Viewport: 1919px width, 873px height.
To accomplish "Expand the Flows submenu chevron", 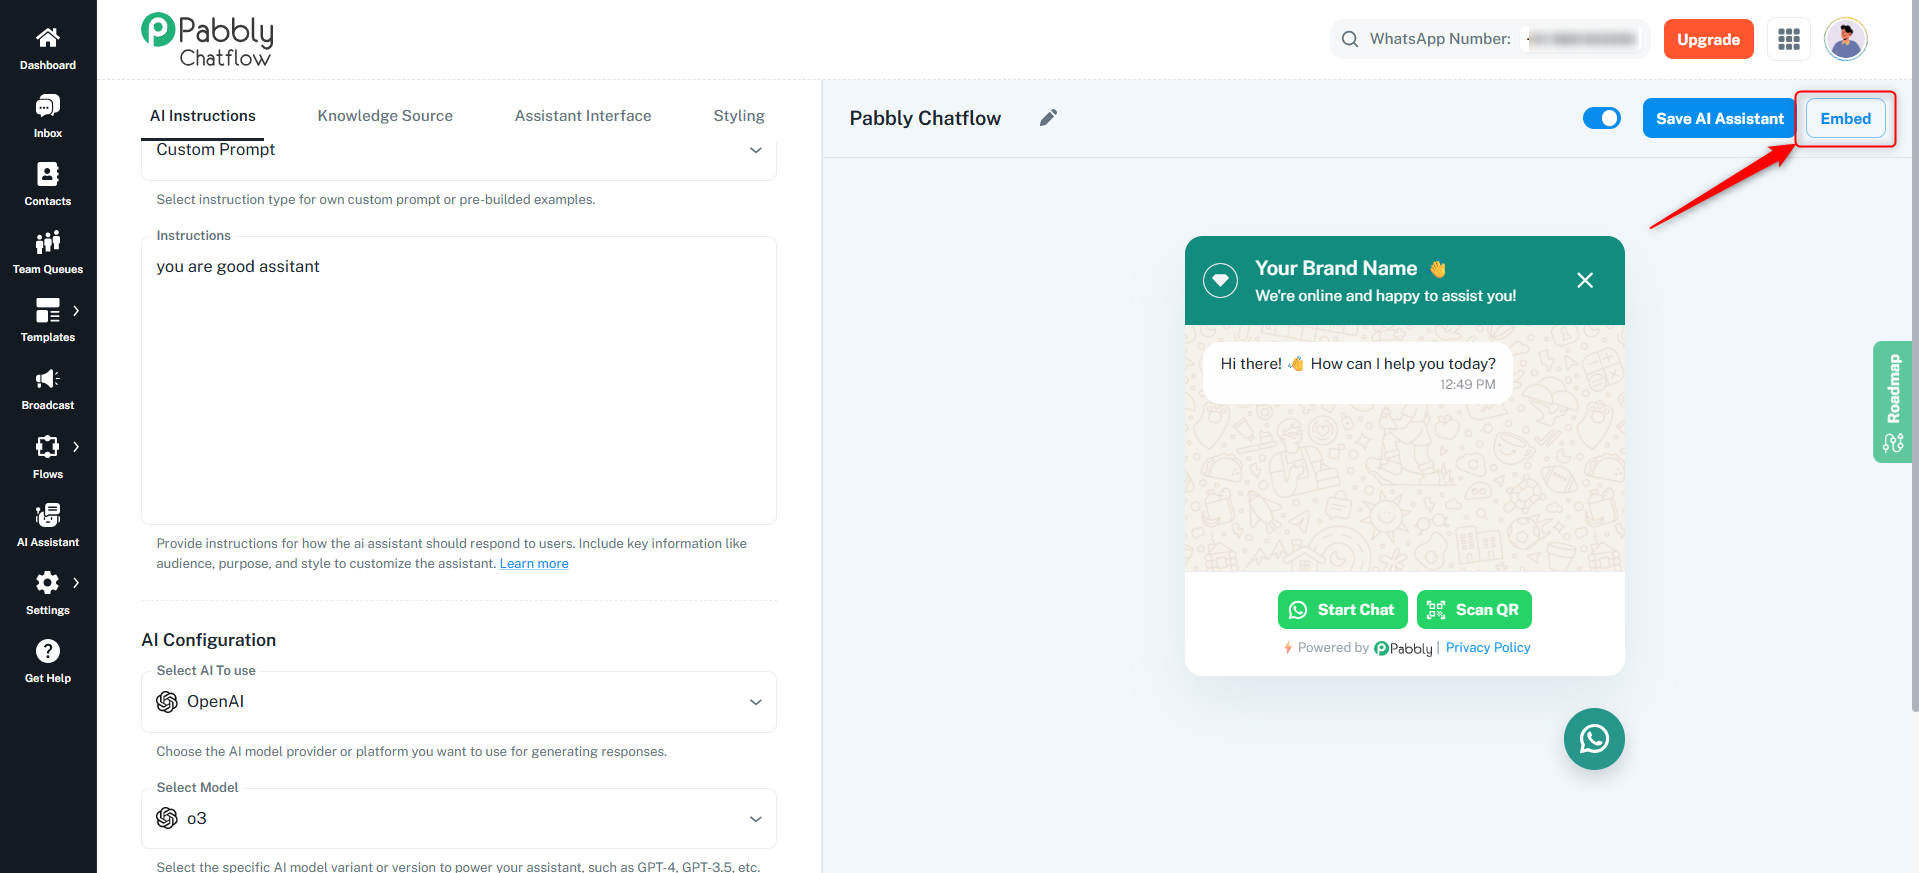I will tap(76, 447).
